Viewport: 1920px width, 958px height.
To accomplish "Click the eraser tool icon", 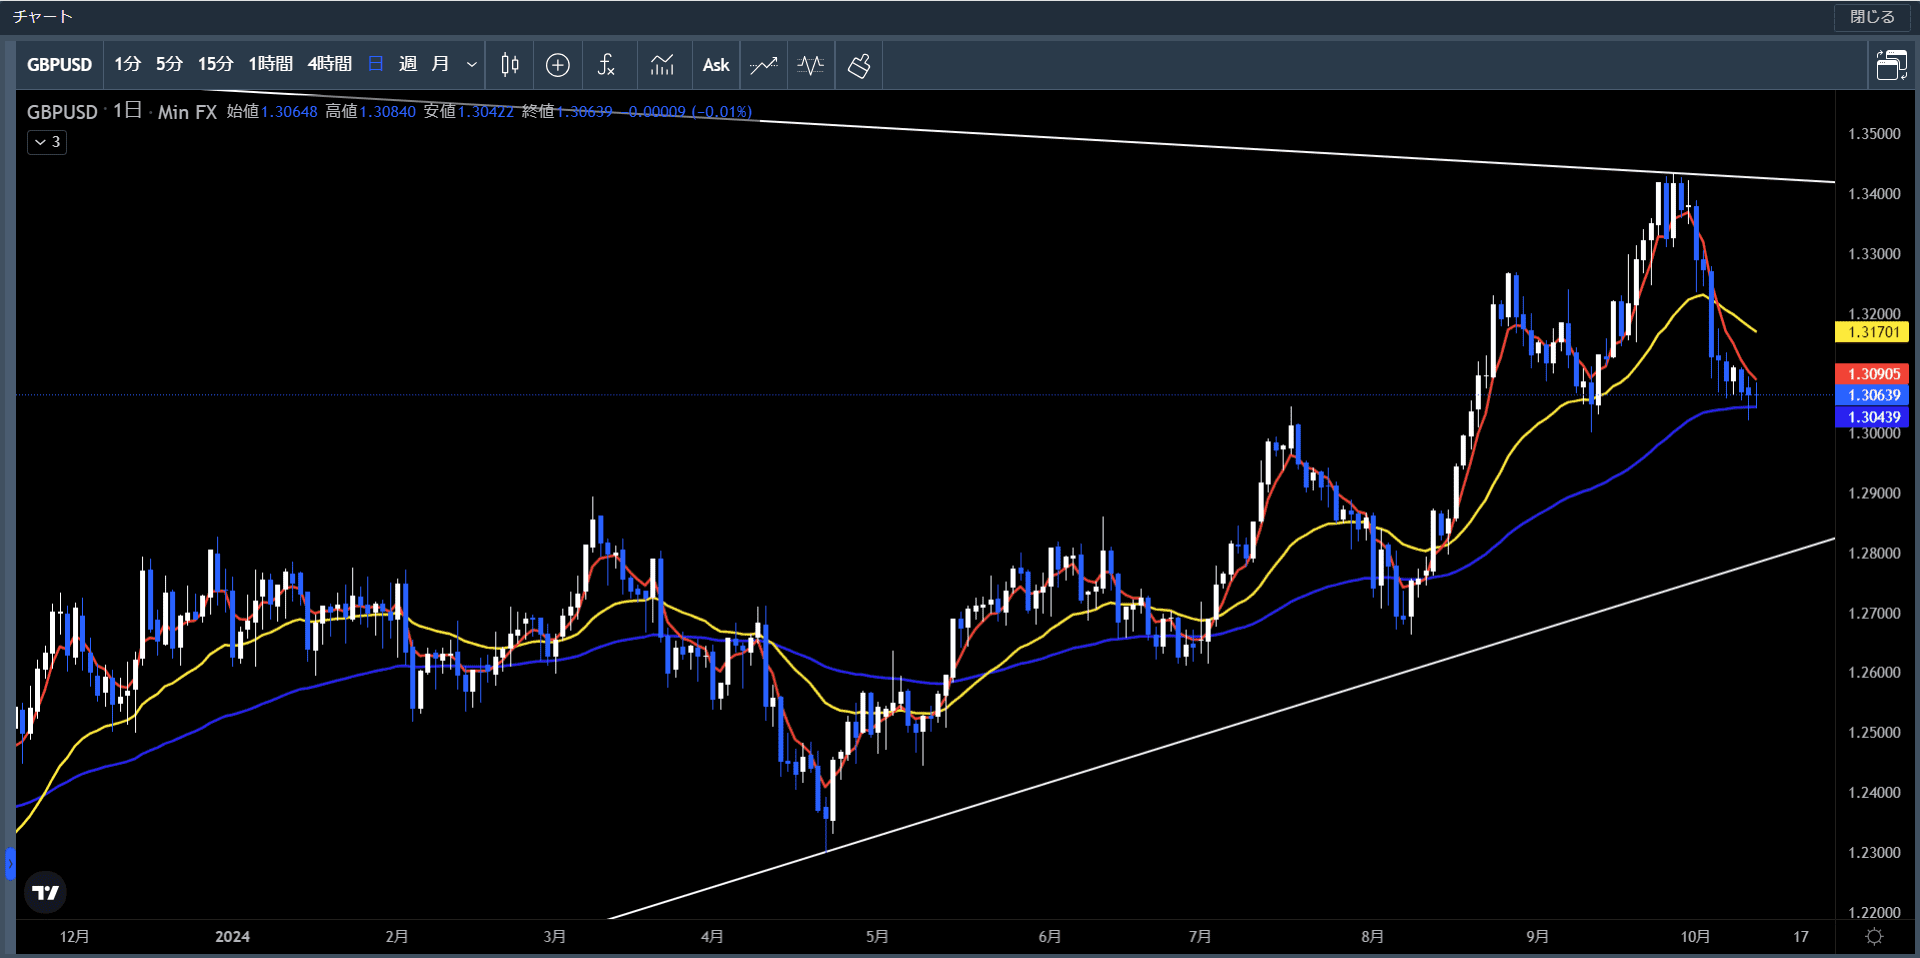I will (859, 65).
